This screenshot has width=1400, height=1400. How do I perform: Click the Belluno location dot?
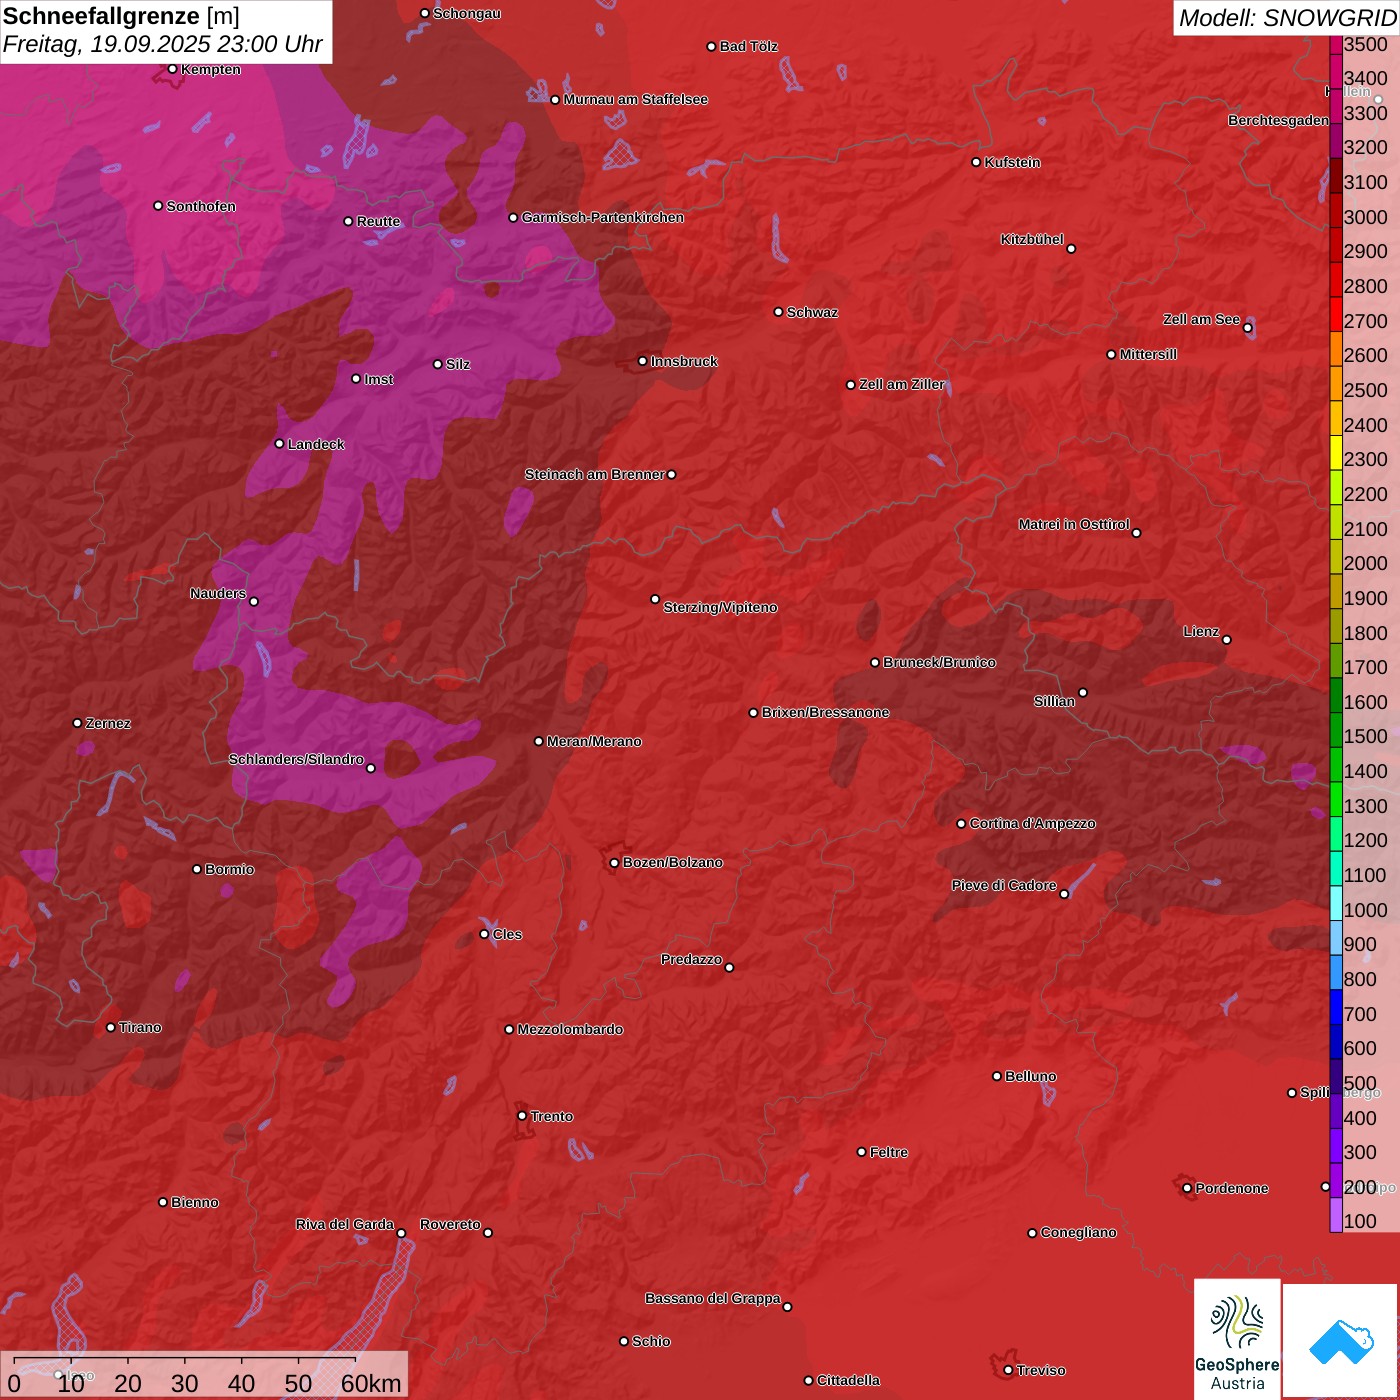click(997, 1076)
